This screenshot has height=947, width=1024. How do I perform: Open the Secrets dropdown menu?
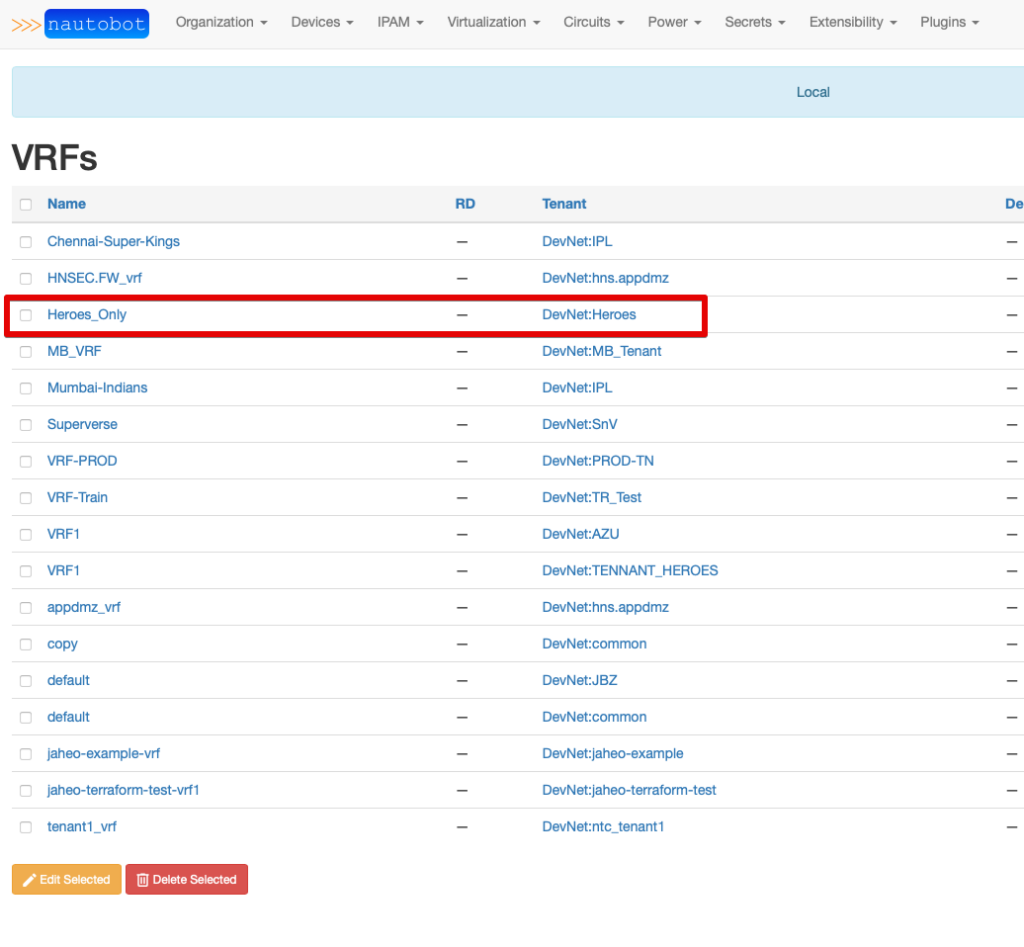pos(755,22)
